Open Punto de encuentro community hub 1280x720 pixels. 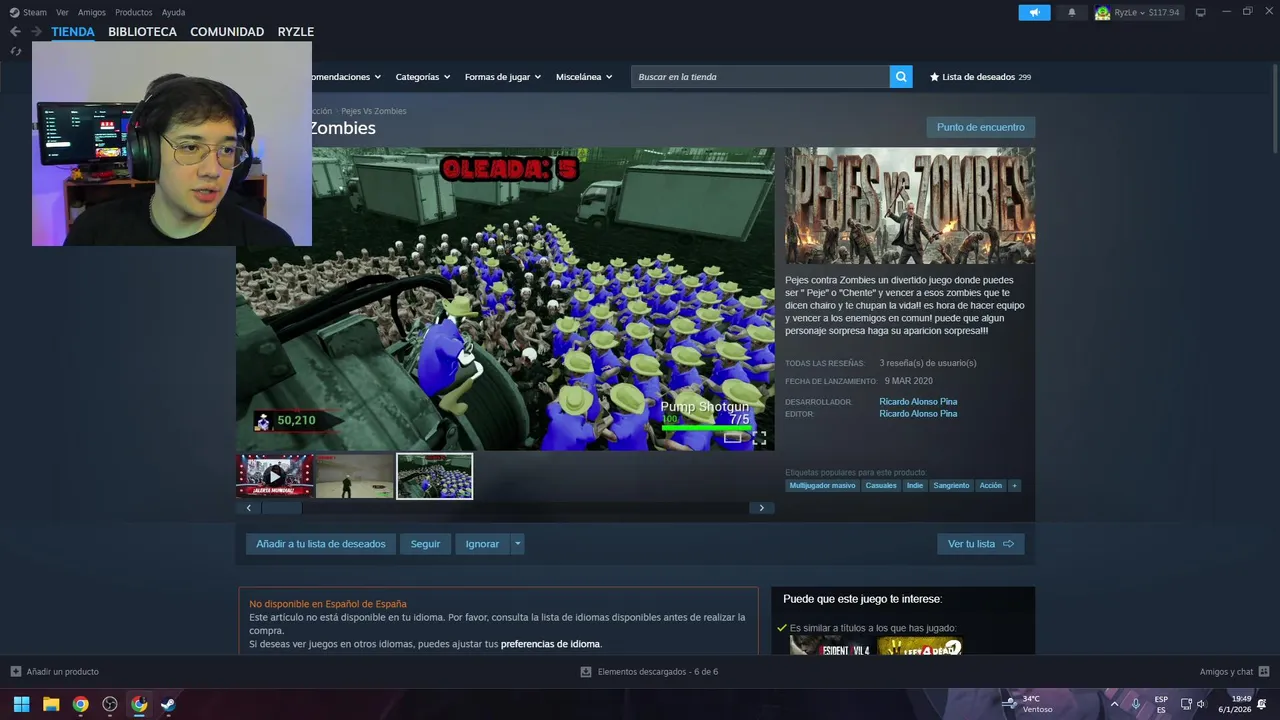pyautogui.click(x=980, y=127)
